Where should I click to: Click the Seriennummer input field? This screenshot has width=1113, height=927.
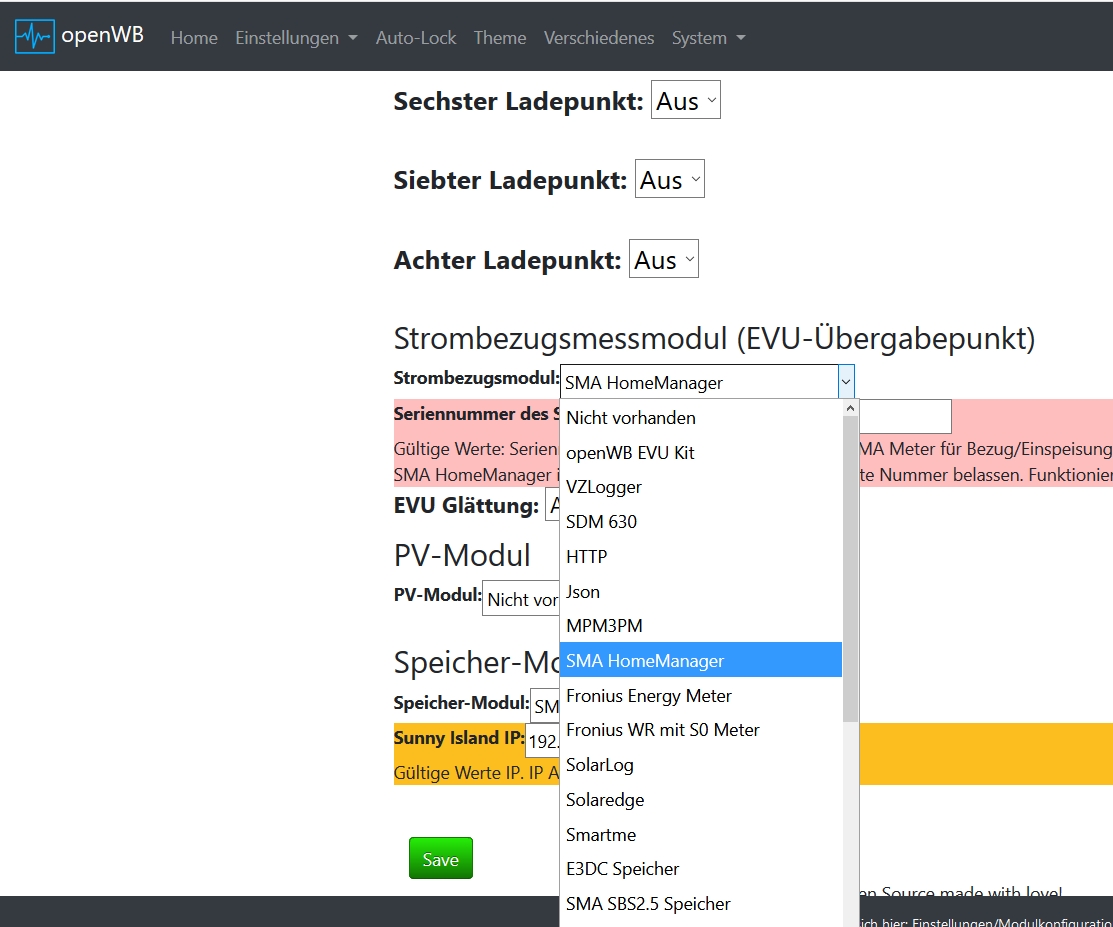[905, 416]
